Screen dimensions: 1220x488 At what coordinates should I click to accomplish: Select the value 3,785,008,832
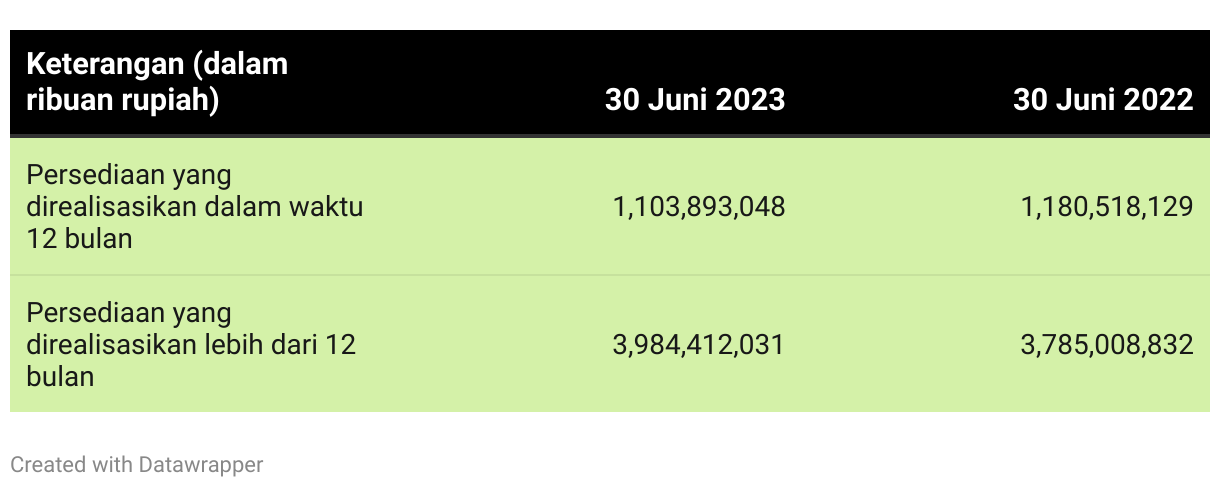coord(1107,345)
